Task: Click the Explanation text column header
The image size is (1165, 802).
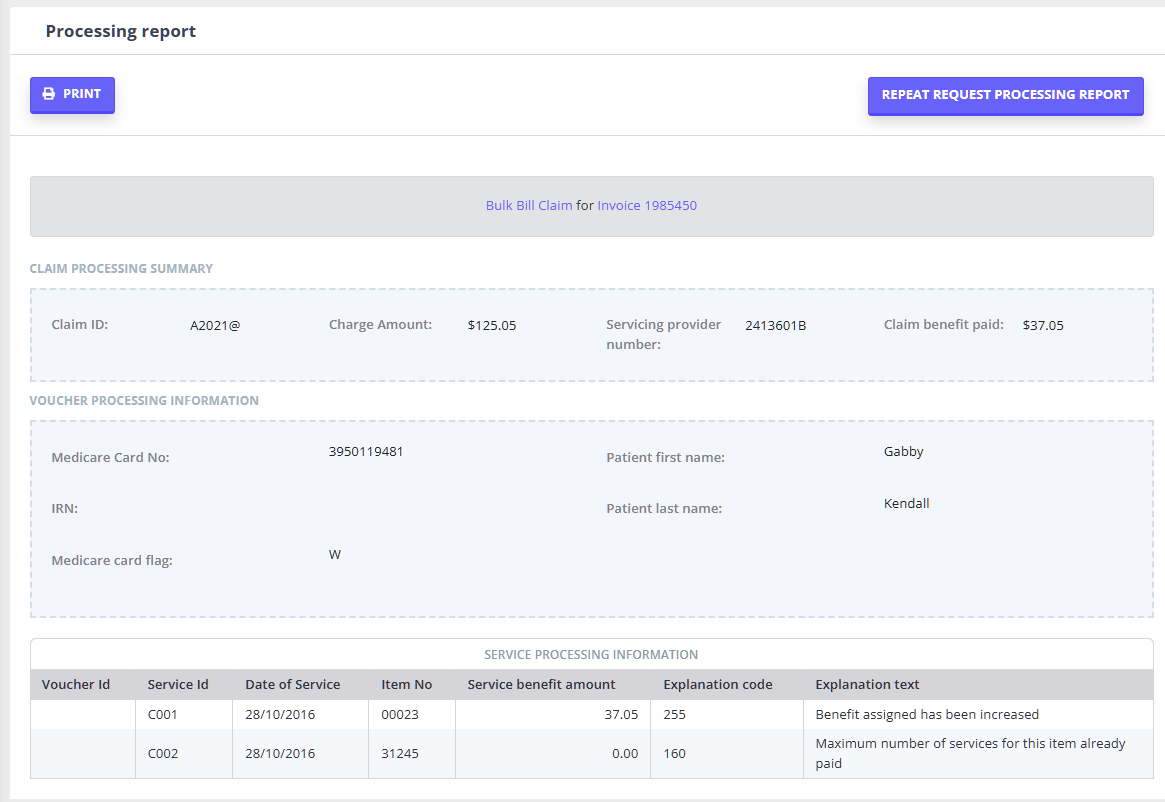Action: (x=867, y=685)
